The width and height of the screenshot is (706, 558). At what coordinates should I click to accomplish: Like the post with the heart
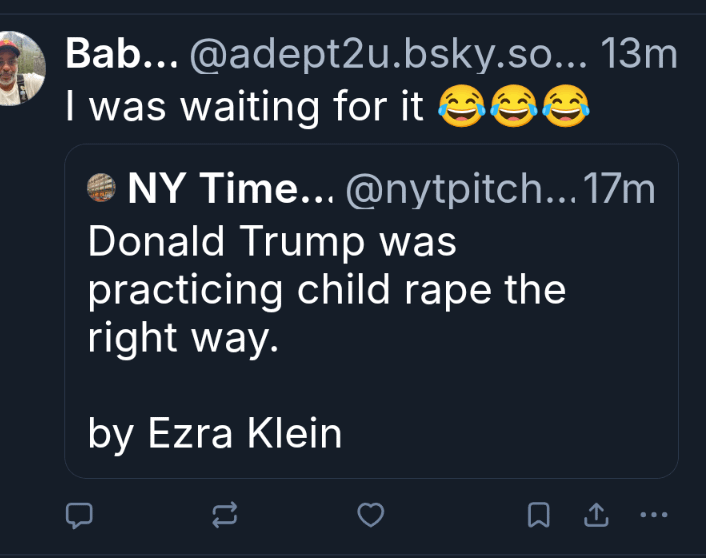click(x=371, y=515)
